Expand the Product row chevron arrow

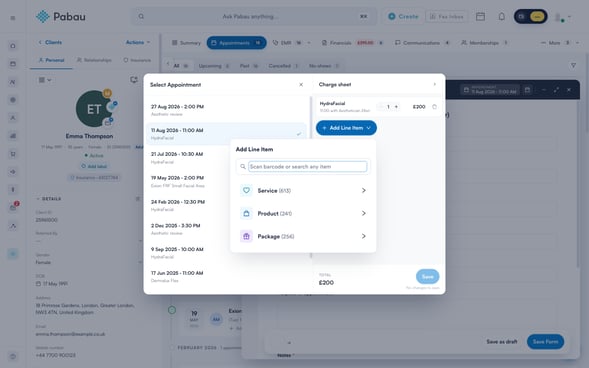point(363,213)
